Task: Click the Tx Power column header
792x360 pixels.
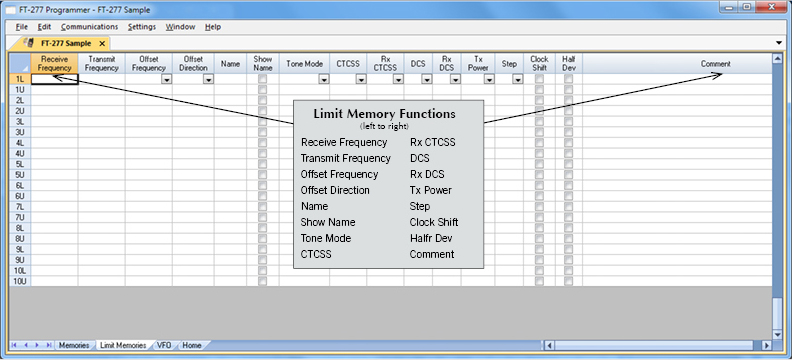Action: [478, 64]
